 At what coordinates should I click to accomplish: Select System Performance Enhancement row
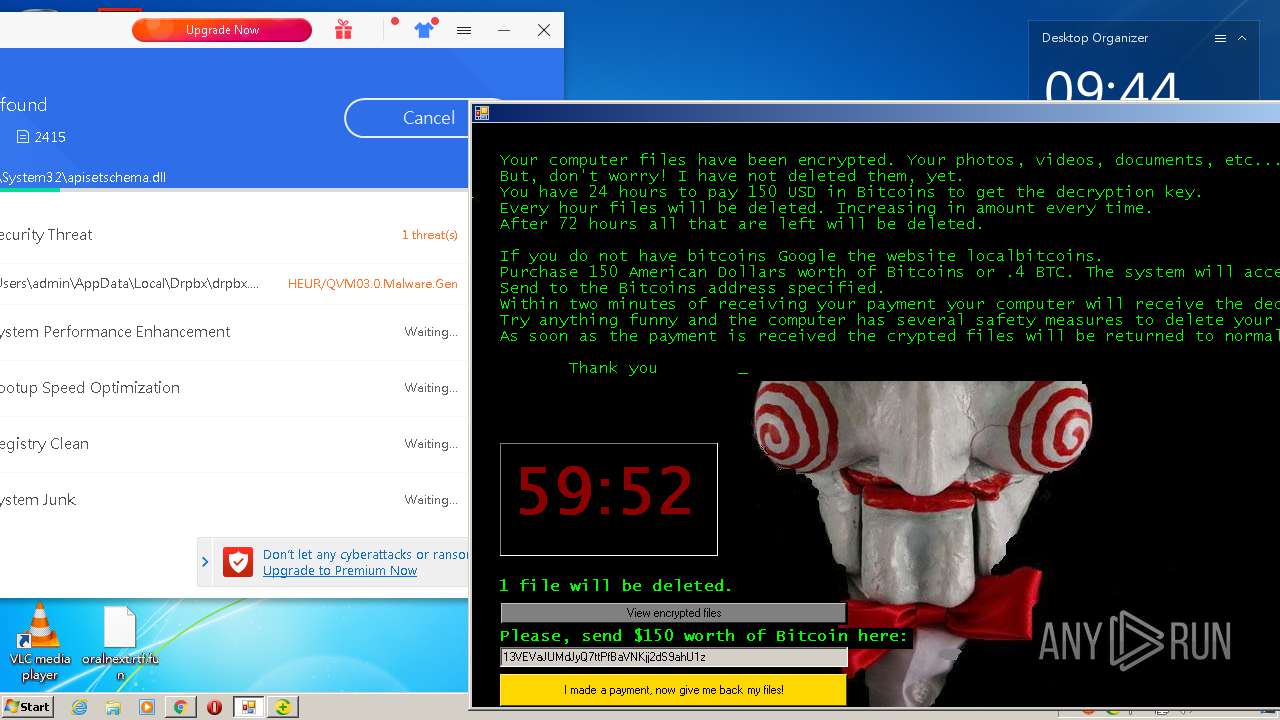pyautogui.click(x=234, y=332)
